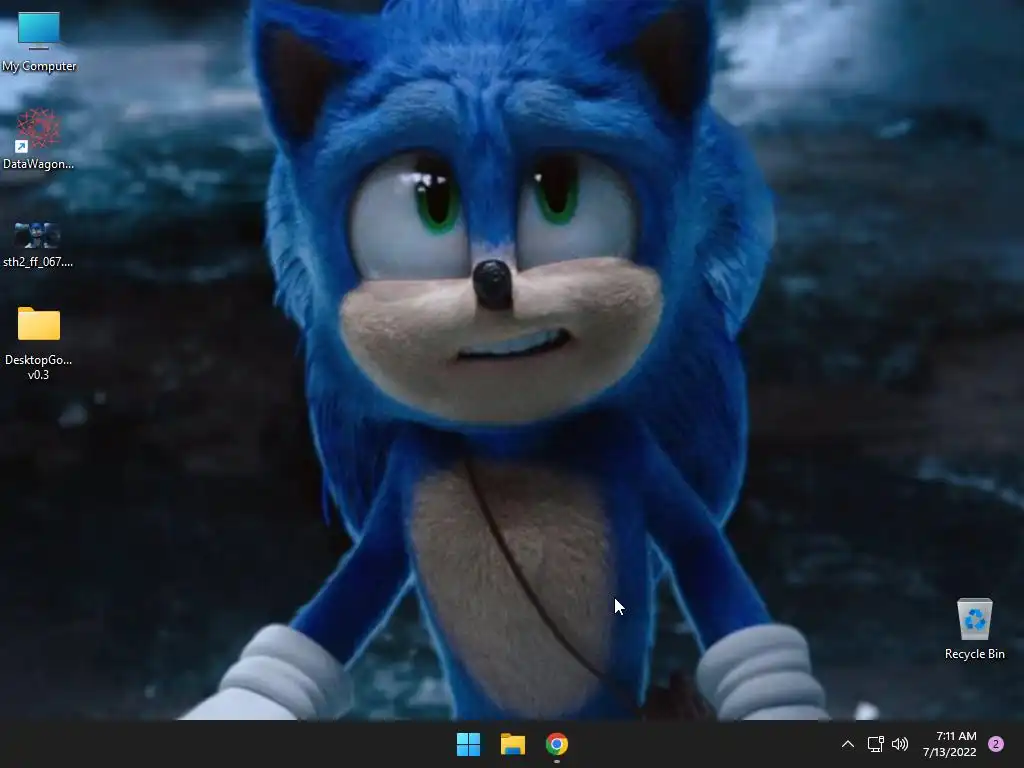Screen dimensions: 1024x768
Task: Show hidden system tray icons
Action: (848, 744)
